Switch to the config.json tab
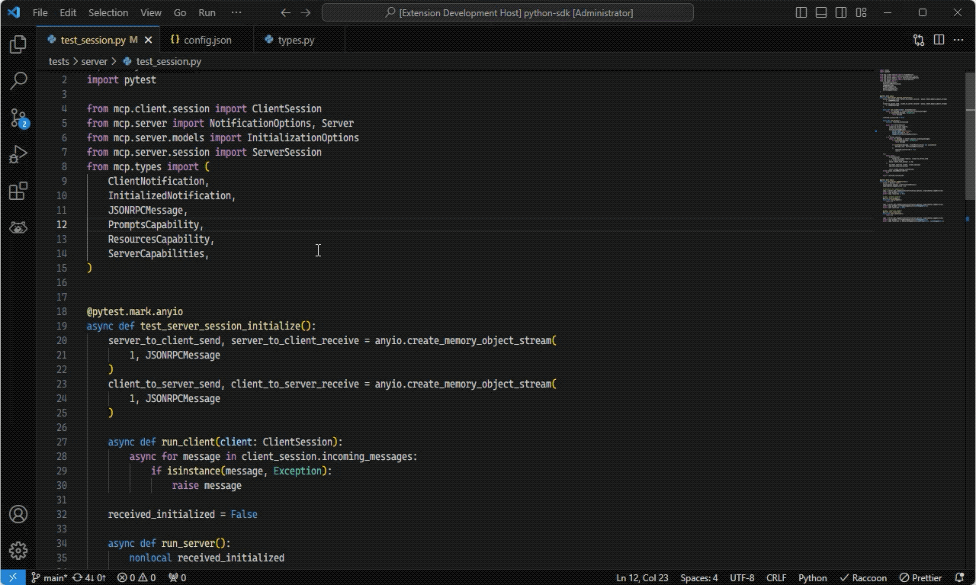 [x=206, y=40]
